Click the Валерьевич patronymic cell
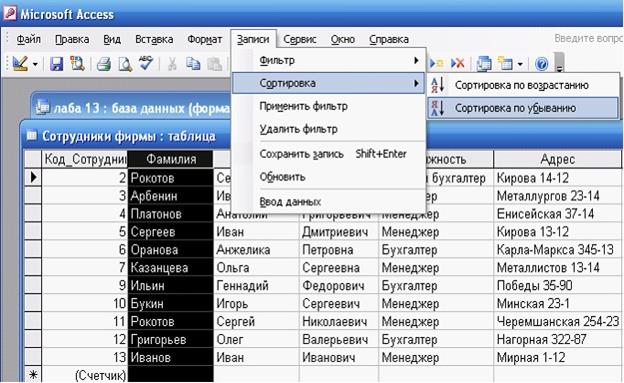The image size is (624, 383). pyautogui.click(x=339, y=339)
